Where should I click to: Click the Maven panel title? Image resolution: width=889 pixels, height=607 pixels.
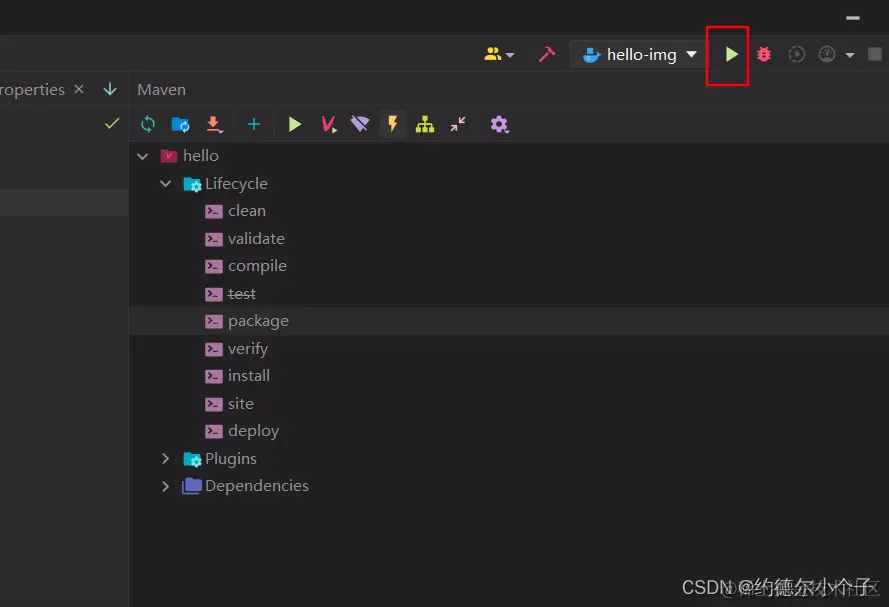coord(162,90)
